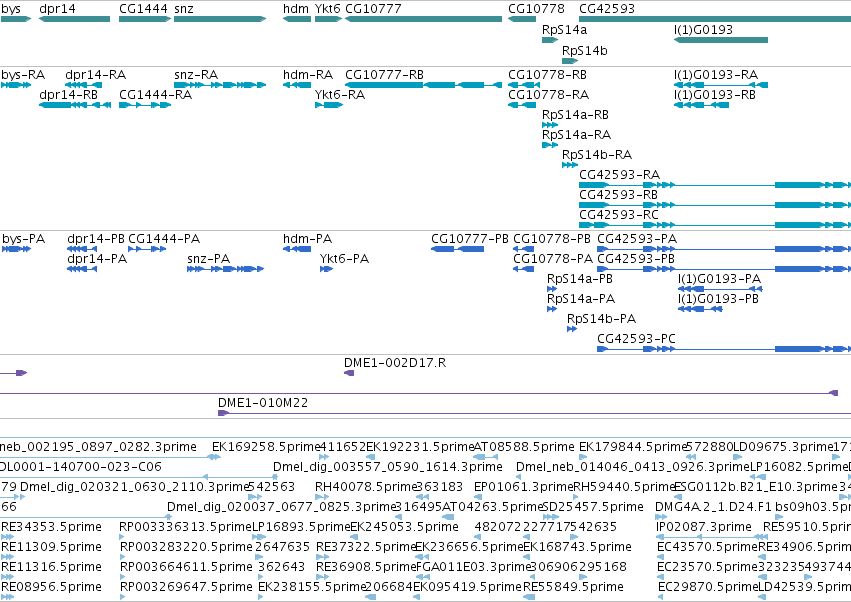Image resolution: width=851 pixels, height=602 pixels.
Task: Select the CG42593-RC transcript label
Action: [619, 215]
